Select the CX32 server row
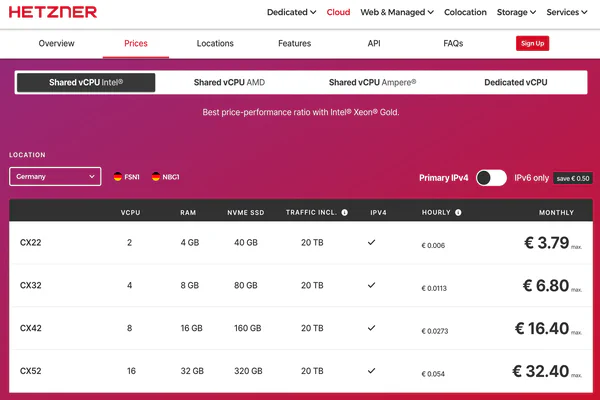 (x=301, y=285)
